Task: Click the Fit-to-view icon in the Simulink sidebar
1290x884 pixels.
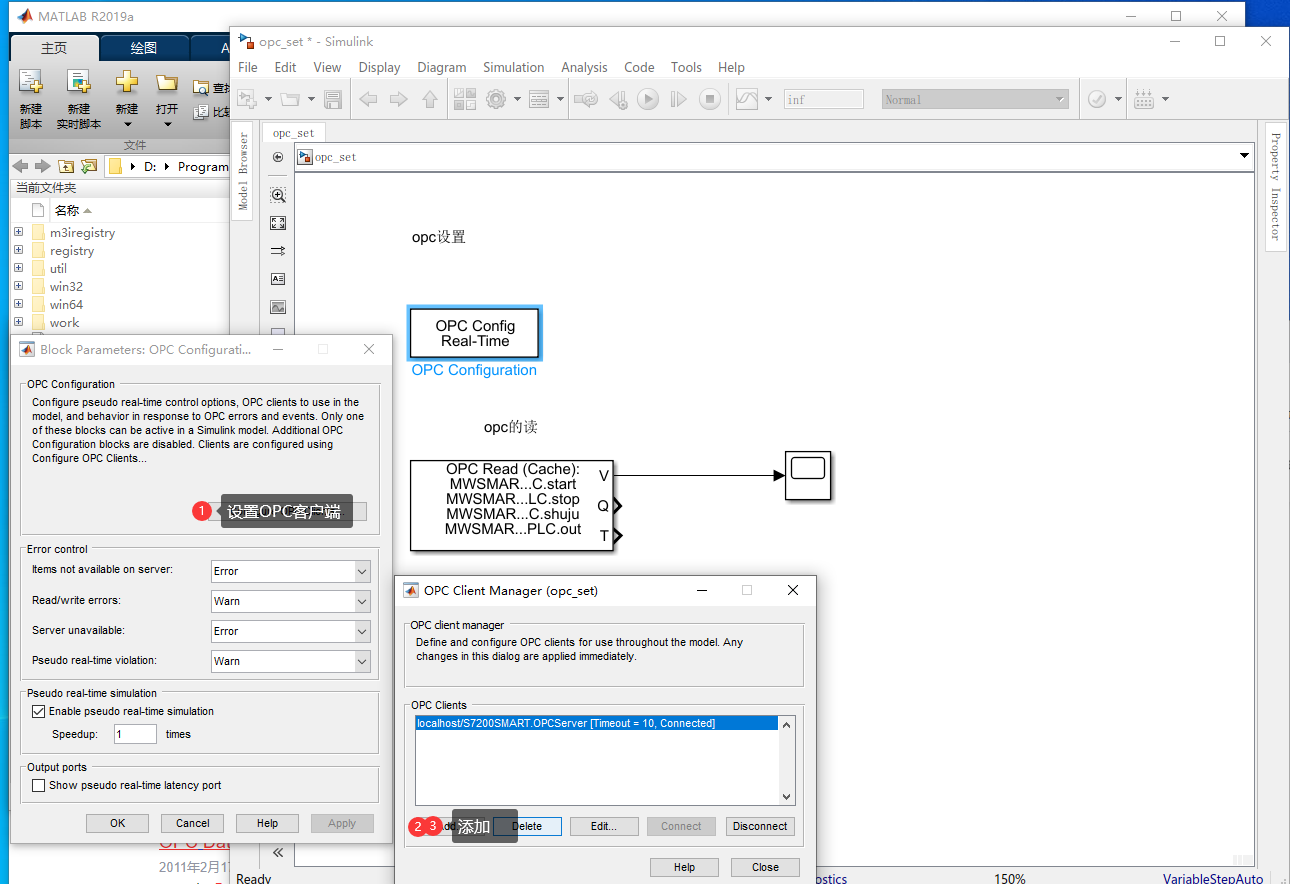Action: click(x=278, y=223)
